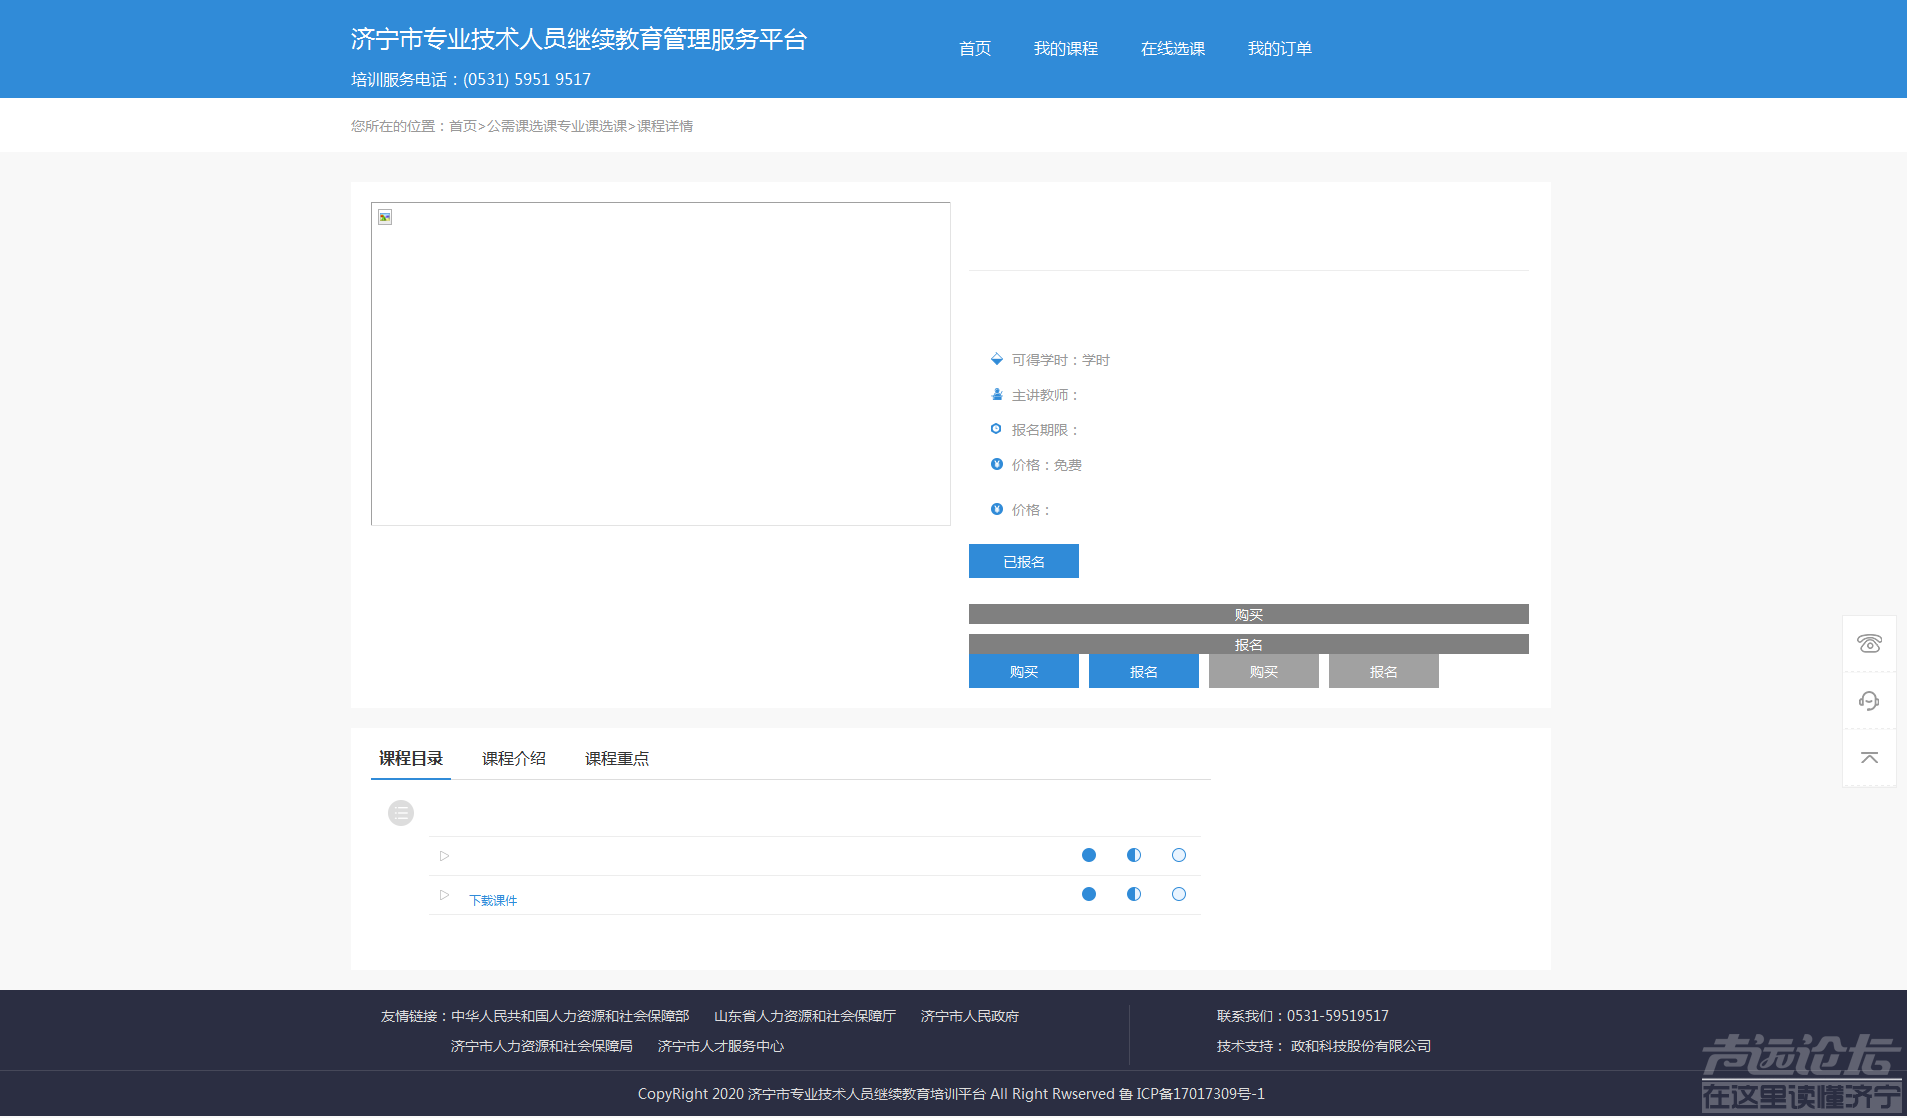Click the half-filled circle in 下载课件 row
This screenshot has width=1907, height=1118.
[x=1134, y=894]
